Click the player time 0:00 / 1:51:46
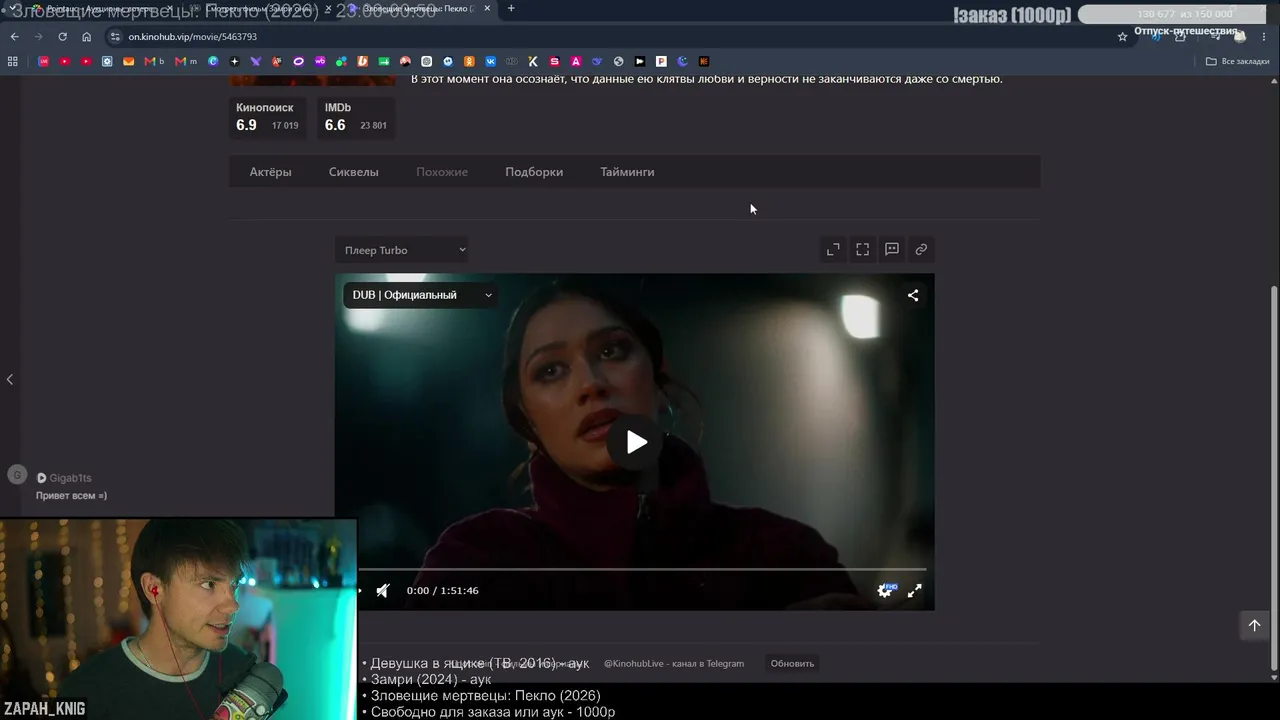The width and height of the screenshot is (1280, 720). [442, 591]
